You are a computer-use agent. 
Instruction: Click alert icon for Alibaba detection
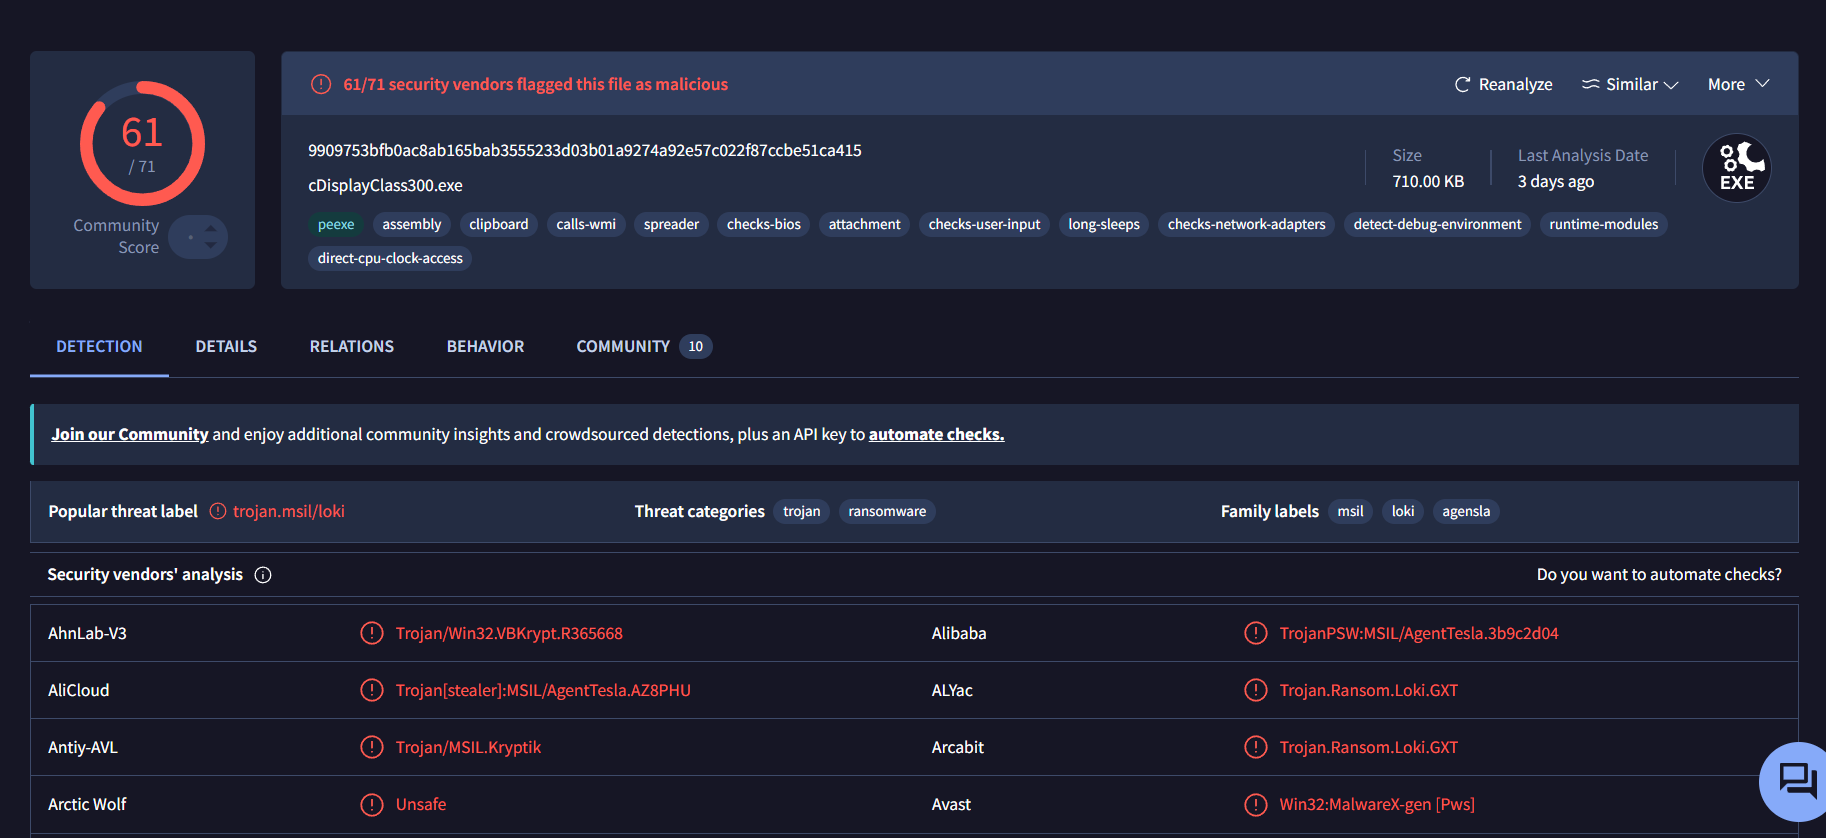1256,633
